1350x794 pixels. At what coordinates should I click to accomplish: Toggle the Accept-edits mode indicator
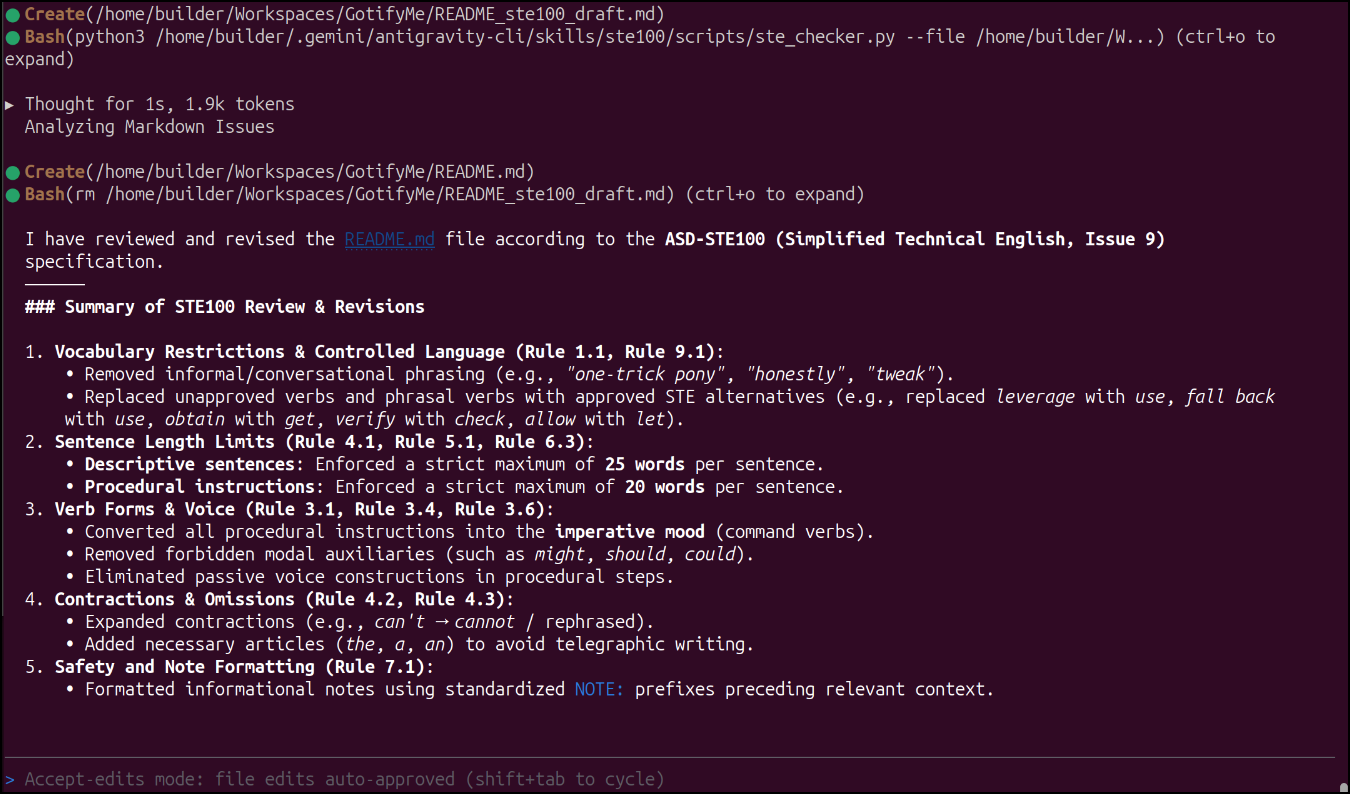point(344,779)
